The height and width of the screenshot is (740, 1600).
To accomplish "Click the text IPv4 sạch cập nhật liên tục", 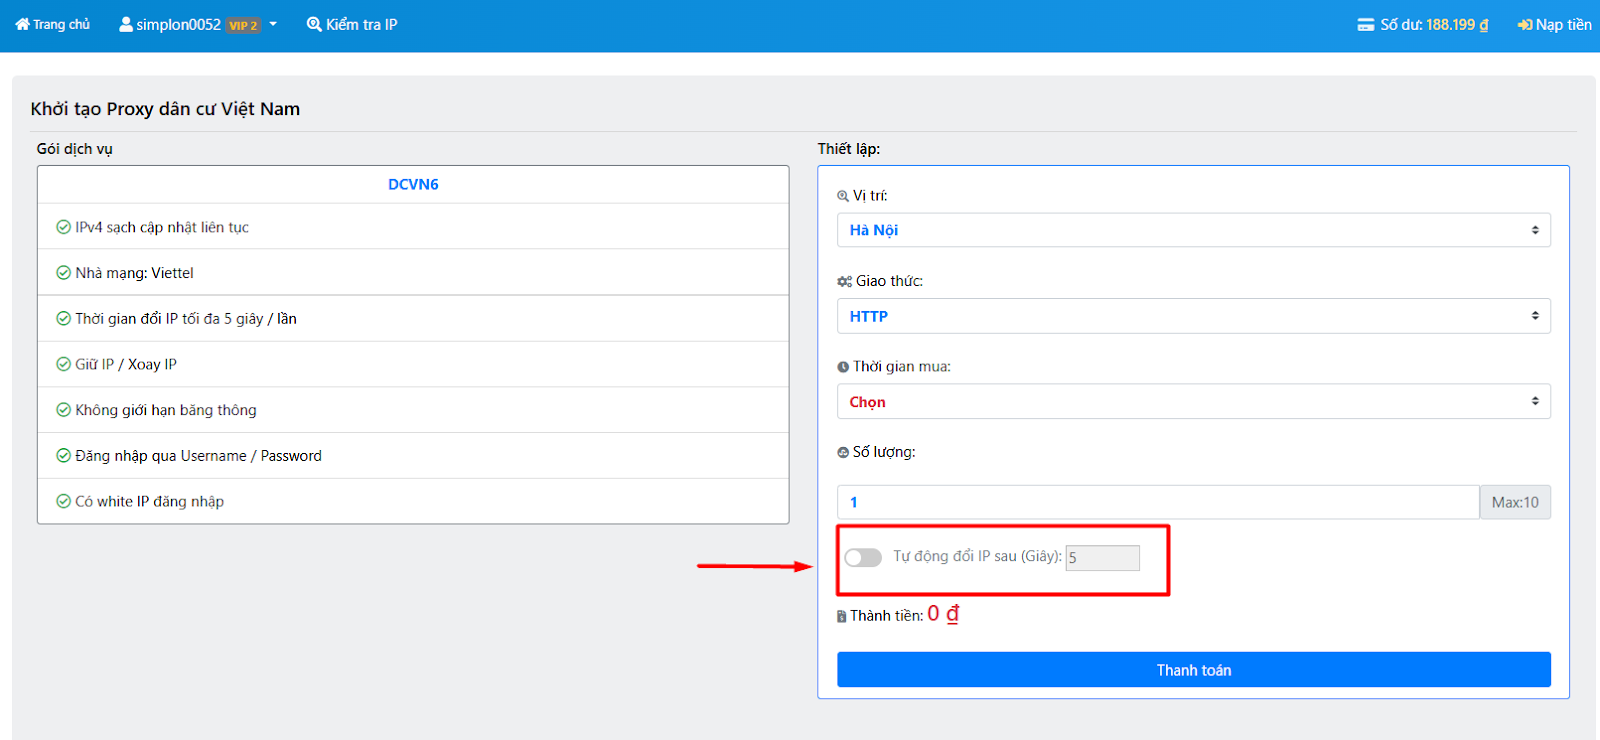I will pyautogui.click(x=162, y=227).
